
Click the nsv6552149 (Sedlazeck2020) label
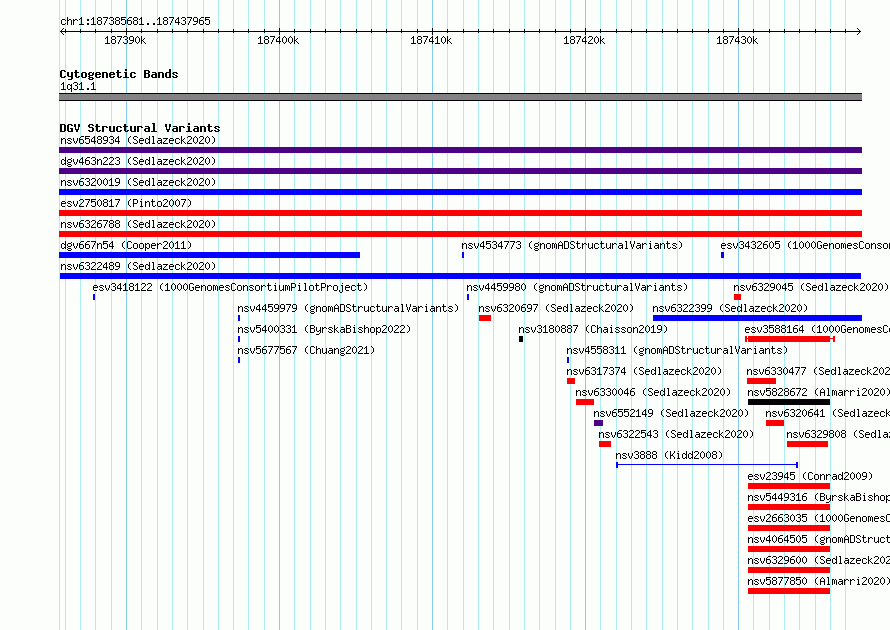tap(671, 413)
